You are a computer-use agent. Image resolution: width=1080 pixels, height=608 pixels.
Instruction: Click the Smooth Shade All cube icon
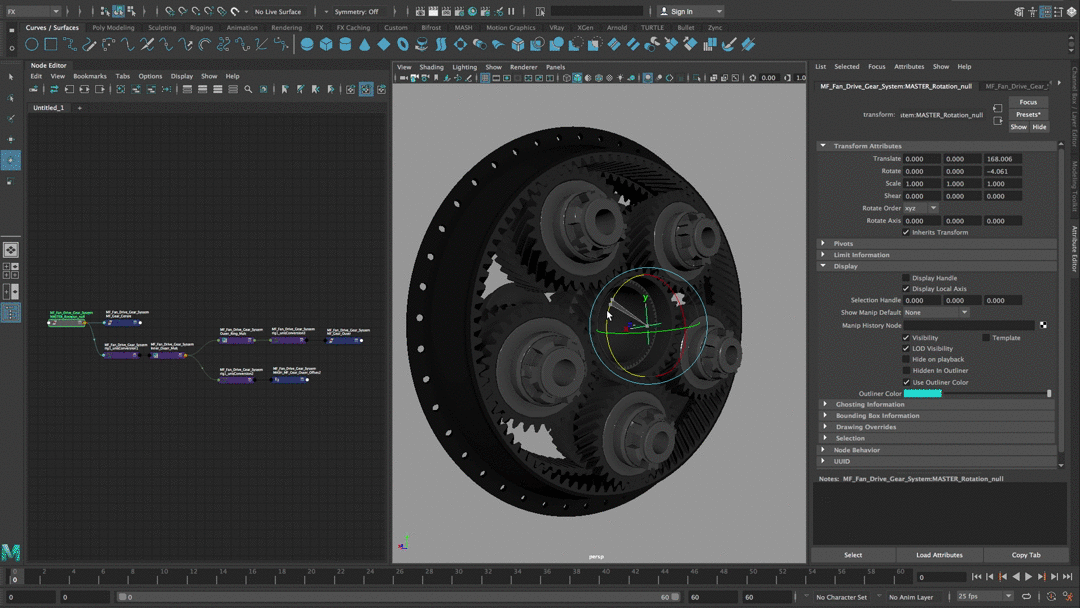tap(577, 78)
